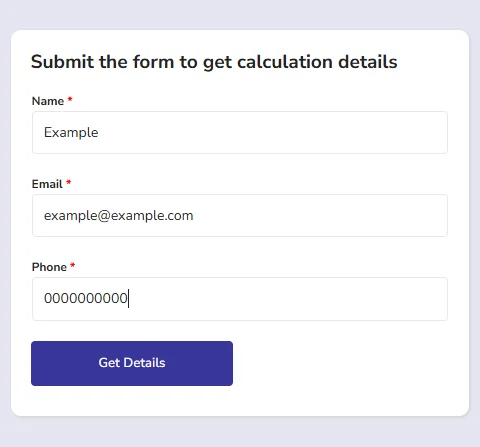Click the word details in the heading
Viewport: 480px width, 447px height.
coord(368,62)
